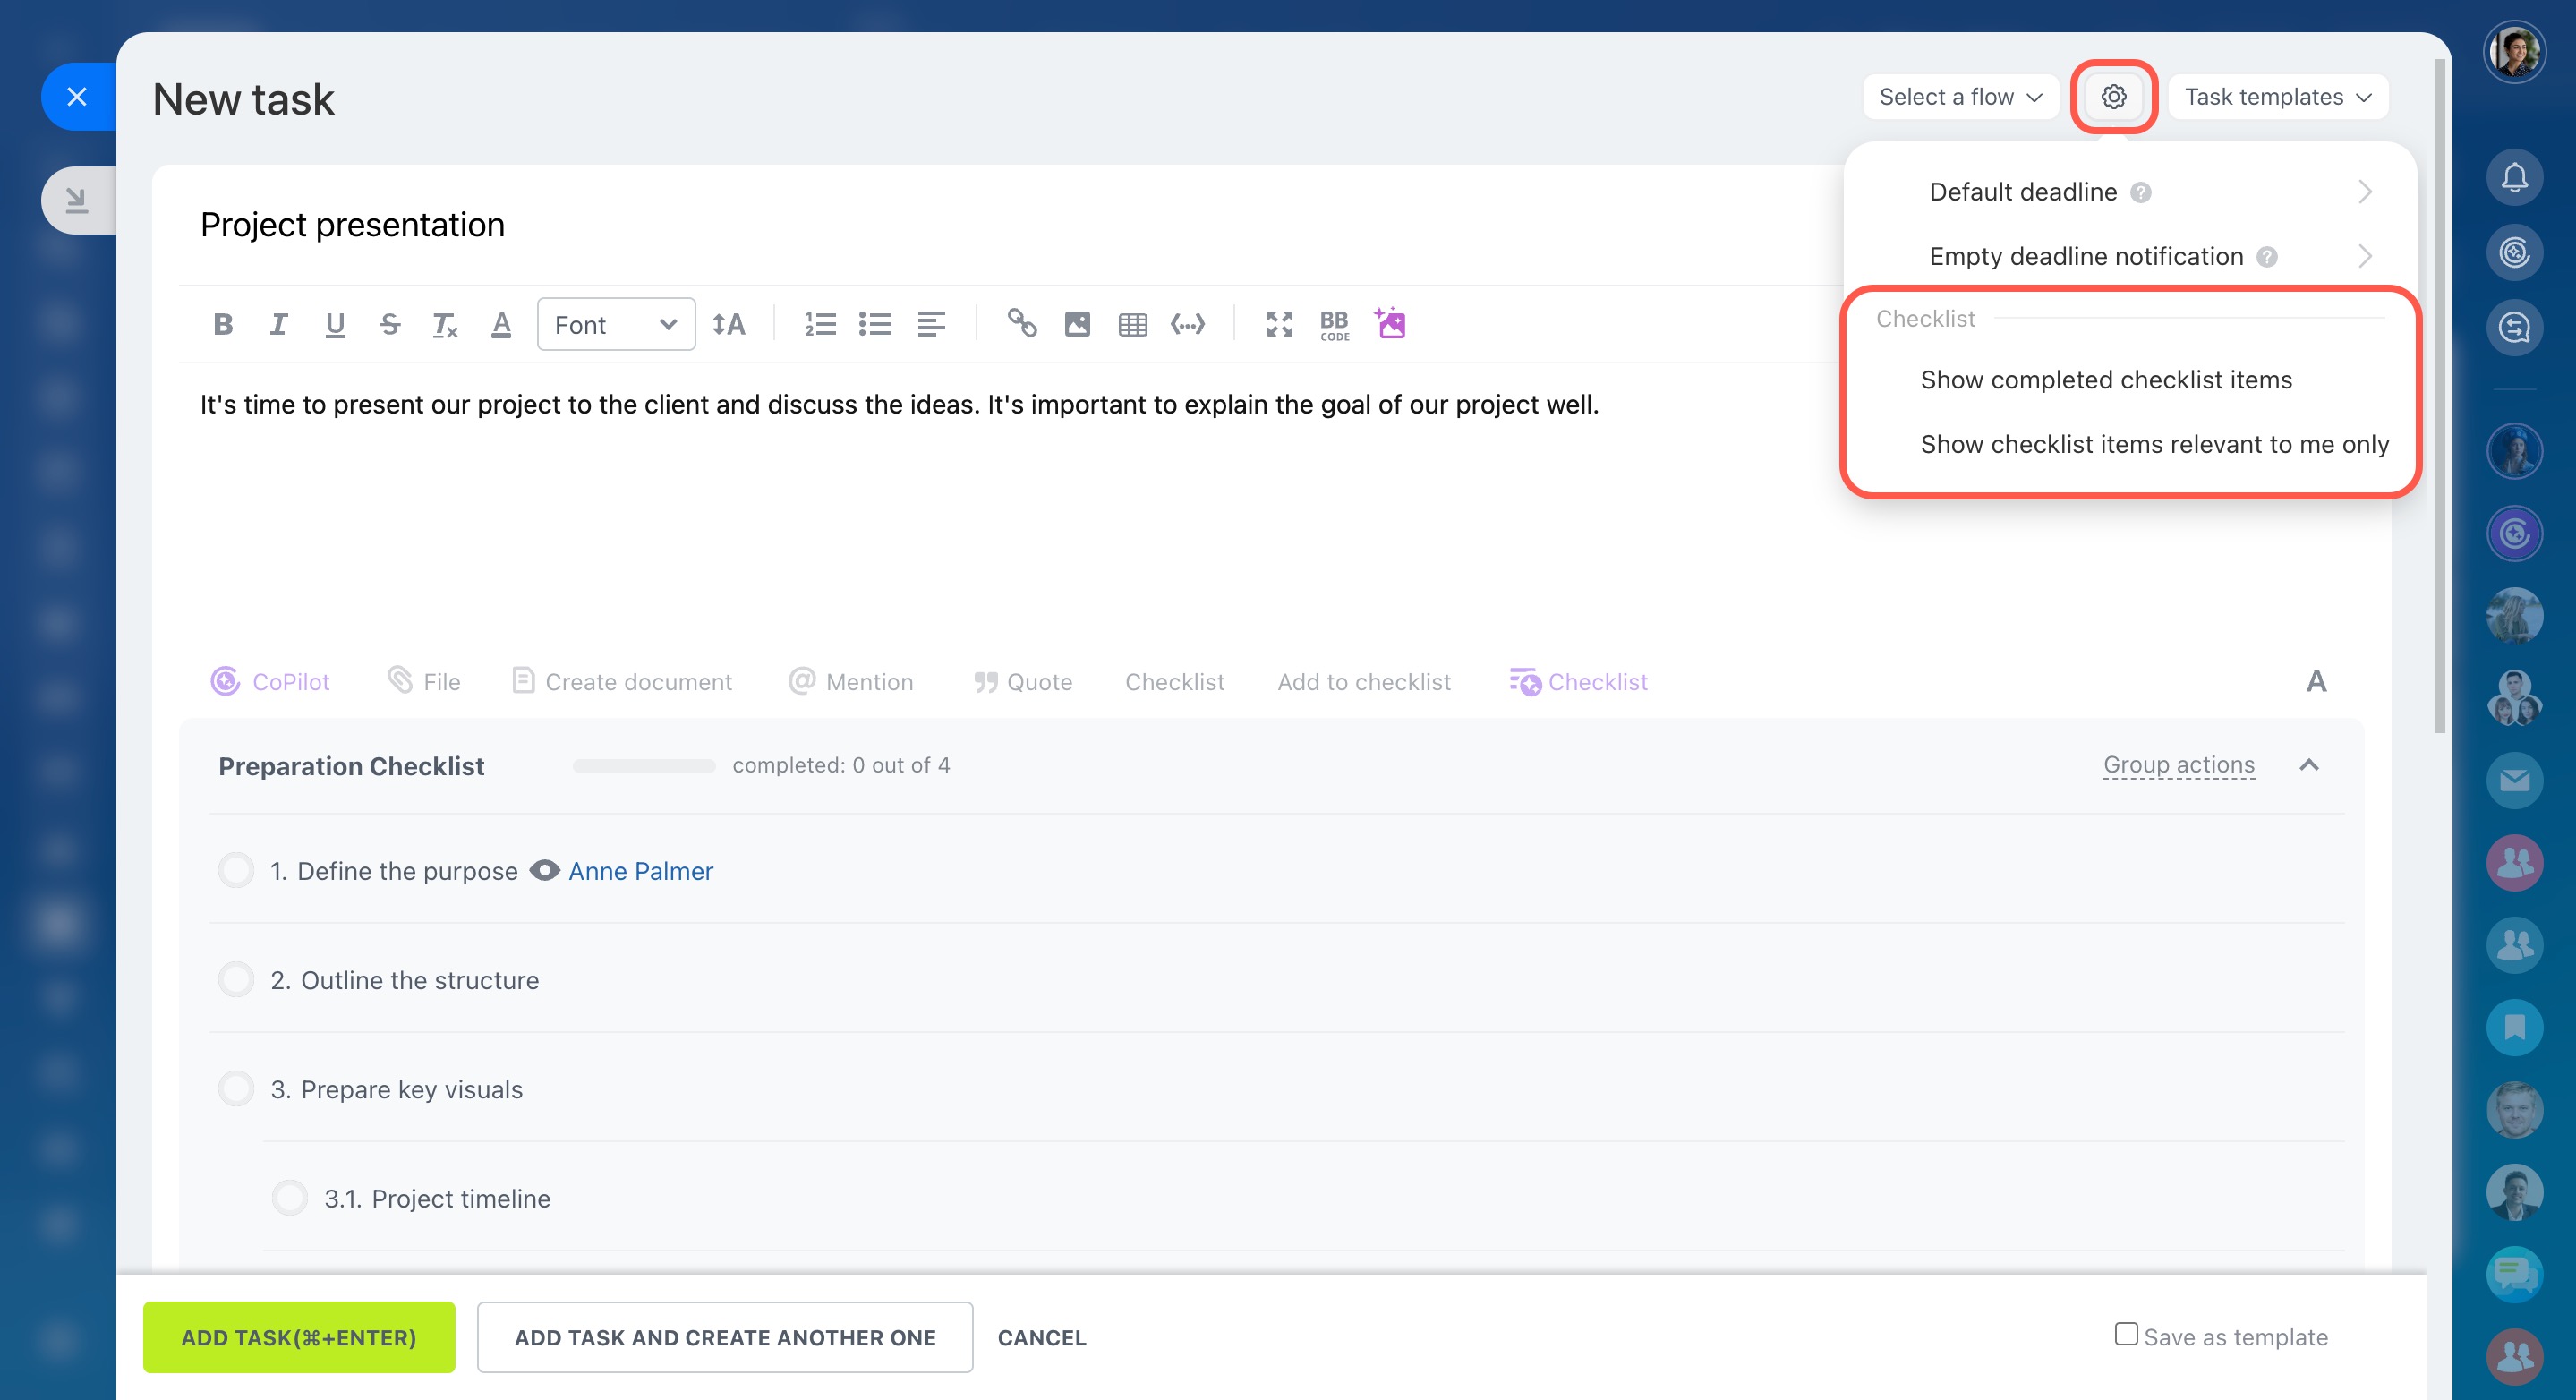The width and height of the screenshot is (2576, 1400).
Task: Expand Task templates dropdown
Action: (x=2277, y=97)
